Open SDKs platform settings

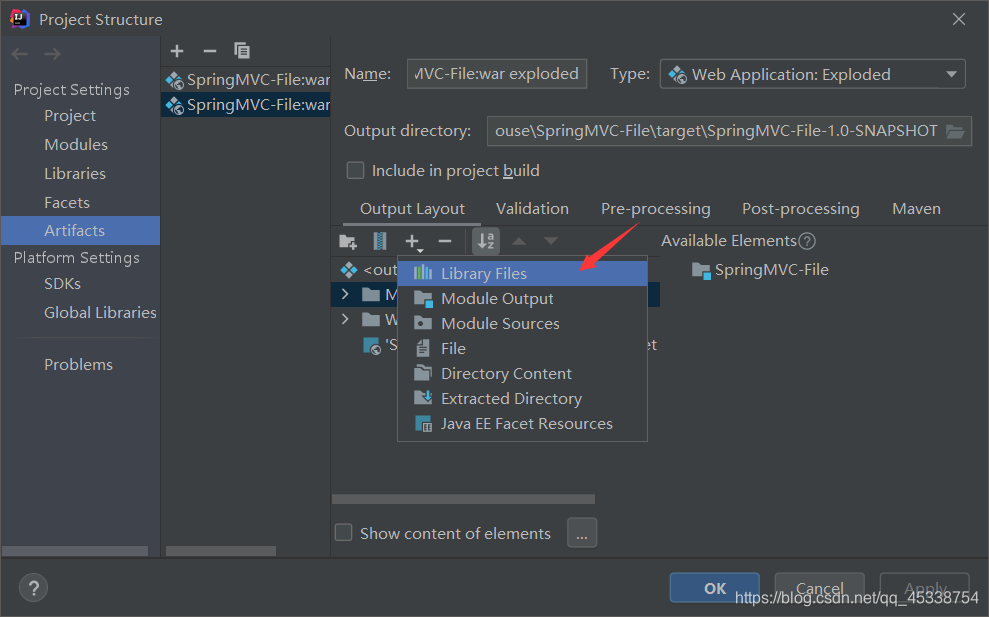pos(62,284)
